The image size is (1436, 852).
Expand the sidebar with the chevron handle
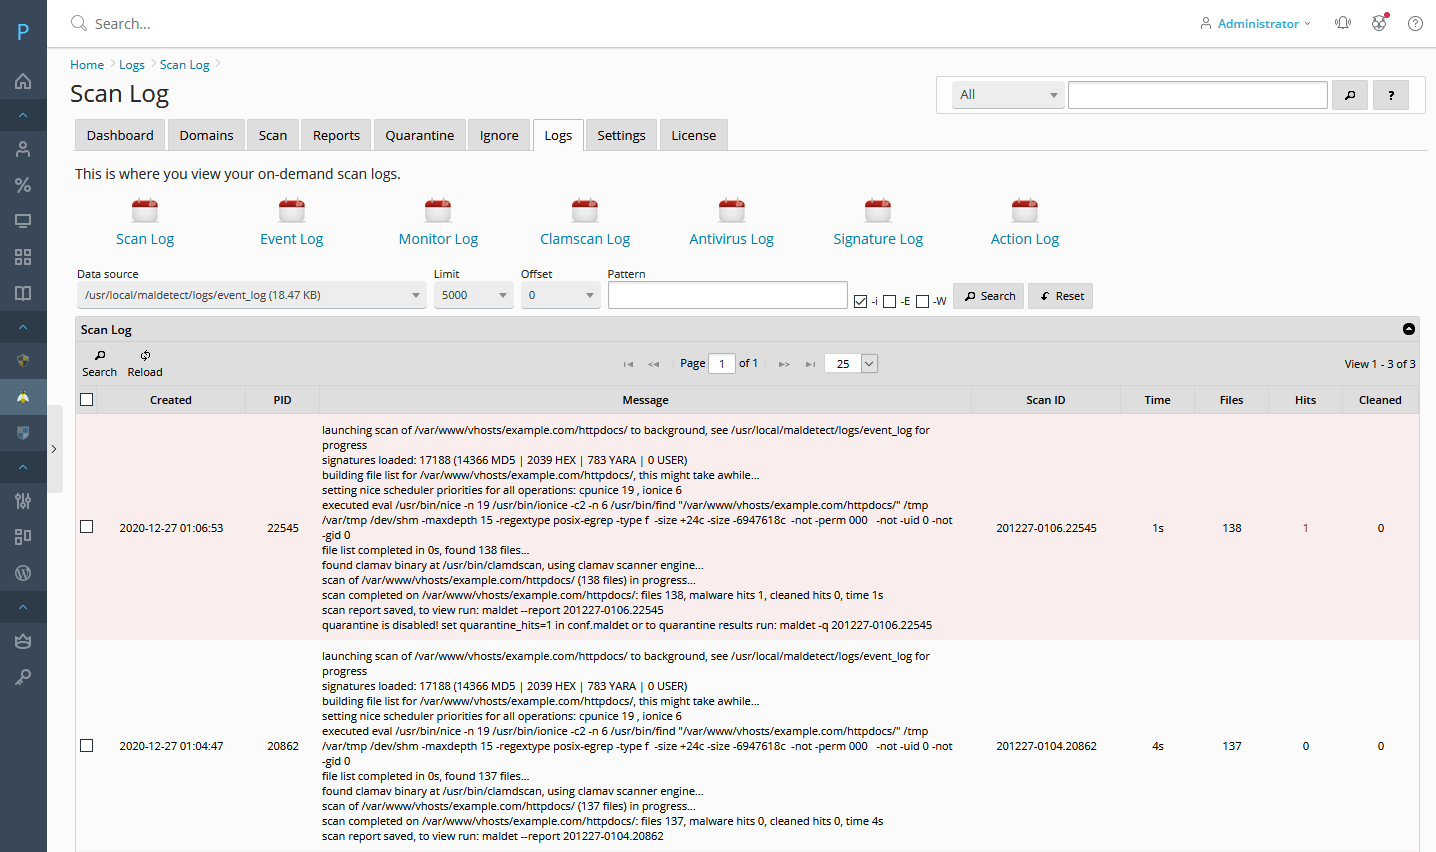pos(54,449)
